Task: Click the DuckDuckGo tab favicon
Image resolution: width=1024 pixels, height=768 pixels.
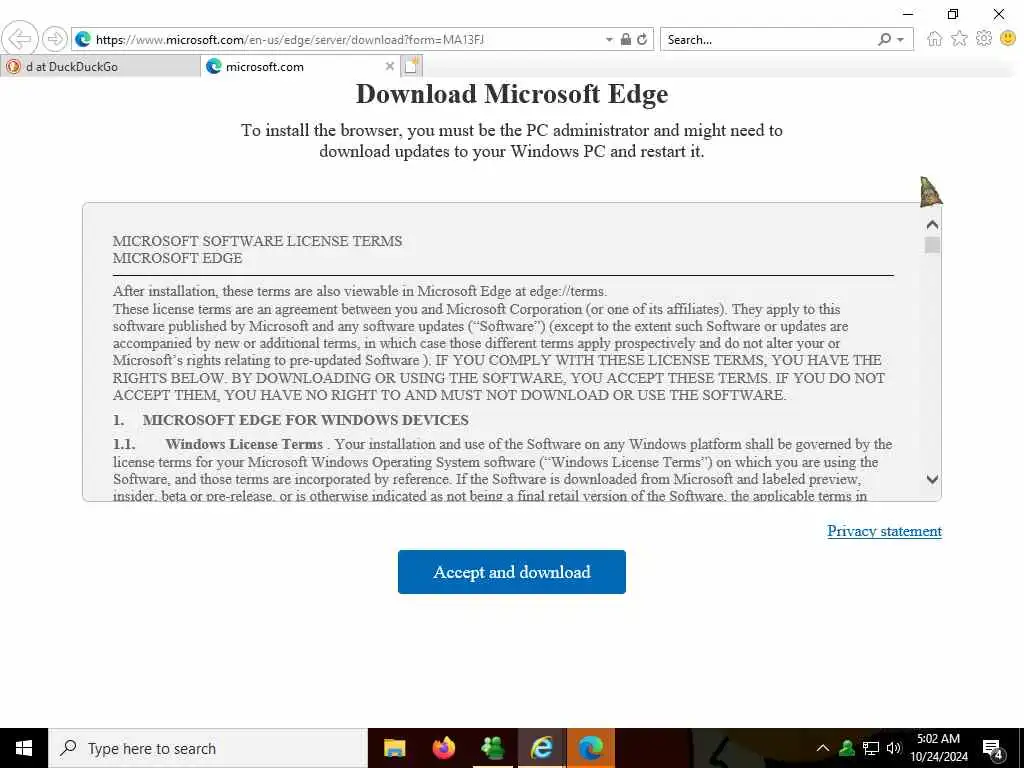Action: tap(13, 67)
